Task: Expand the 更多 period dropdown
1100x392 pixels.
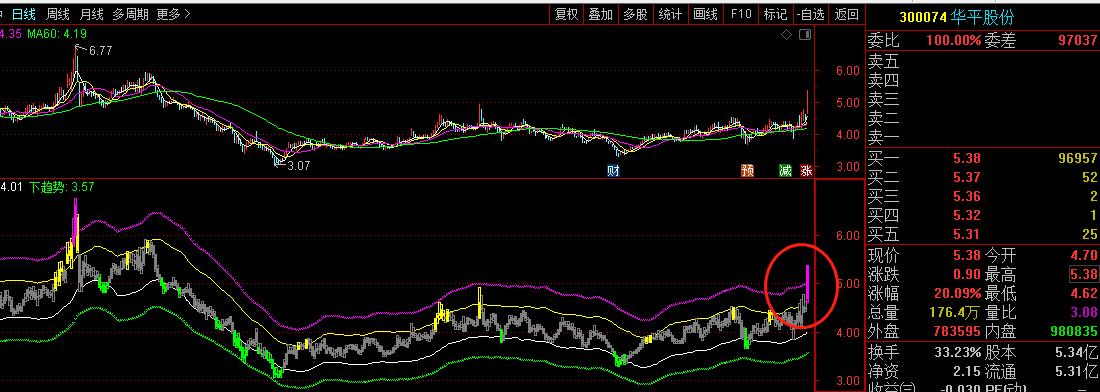Action: [x=173, y=13]
